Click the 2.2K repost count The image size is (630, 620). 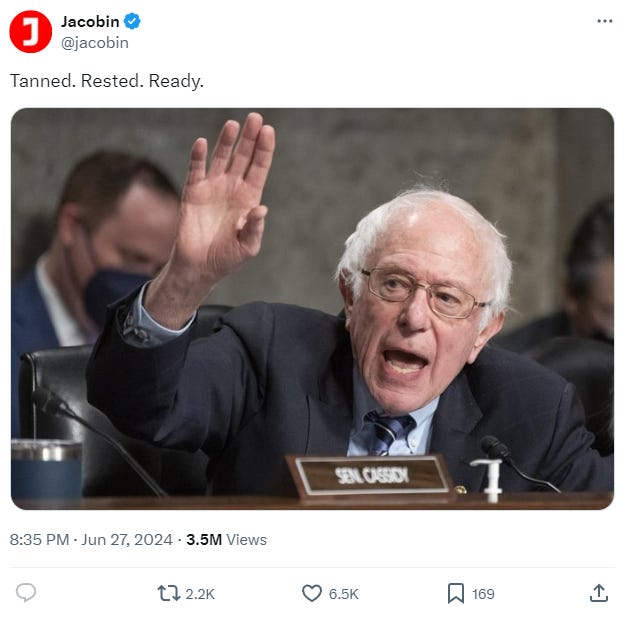coord(200,594)
